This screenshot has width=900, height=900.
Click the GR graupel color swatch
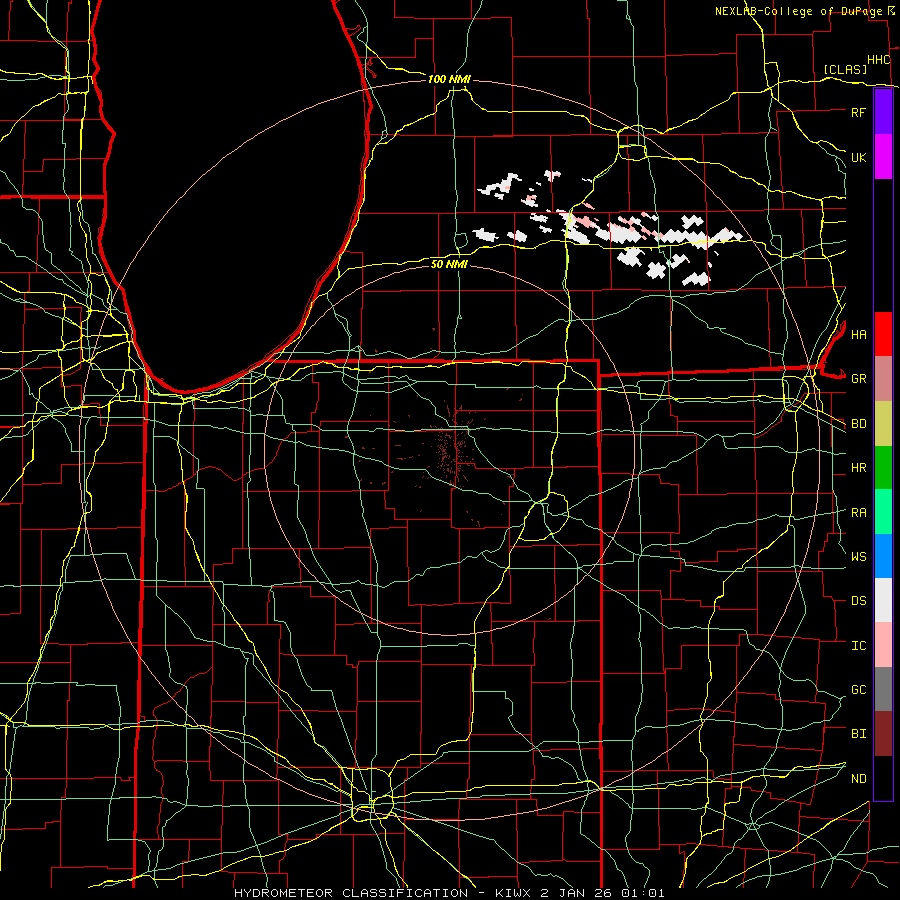(883, 379)
